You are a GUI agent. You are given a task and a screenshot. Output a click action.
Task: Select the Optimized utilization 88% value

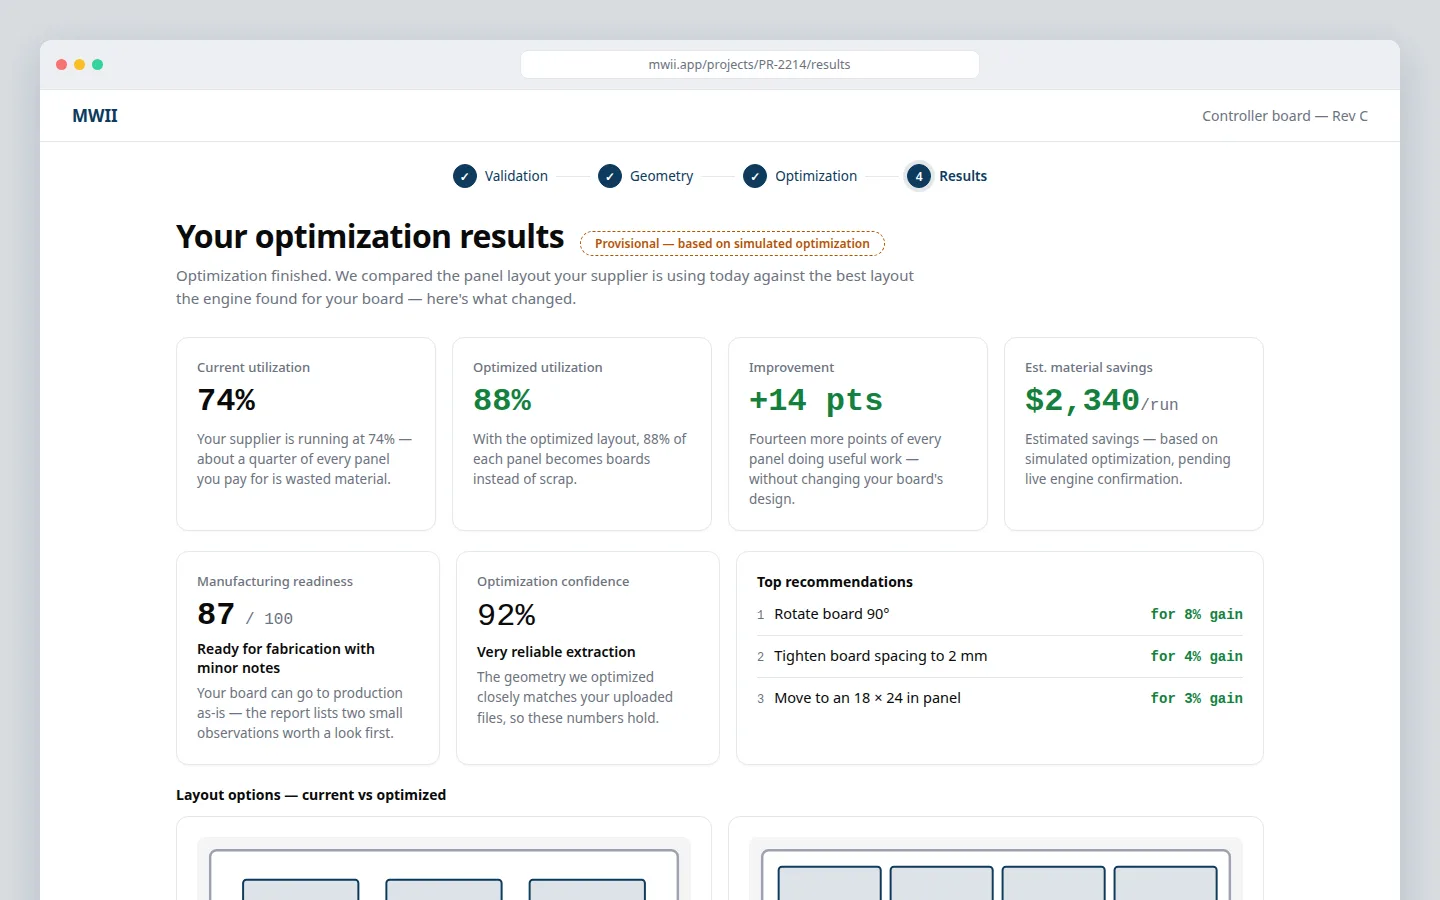click(502, 400)
